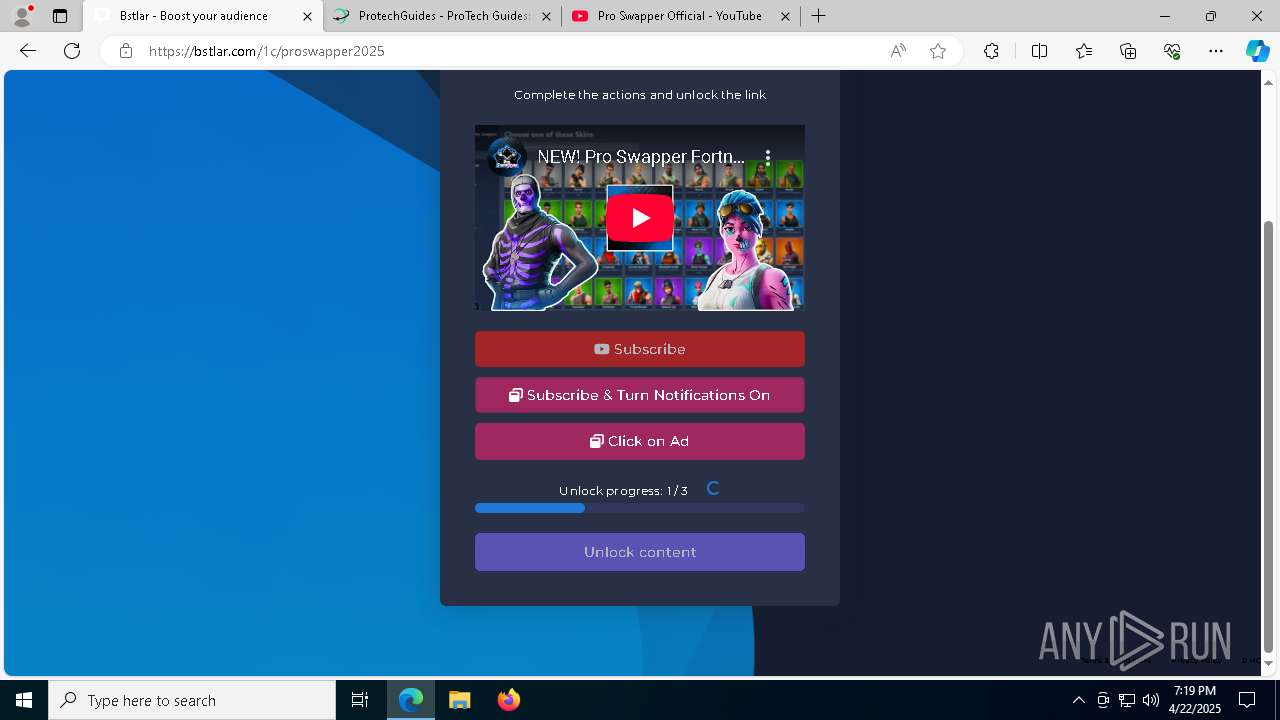Click the Pro Swapper channel avatar
Viewport: 1280px width, 720px height.
pos(506,157)
